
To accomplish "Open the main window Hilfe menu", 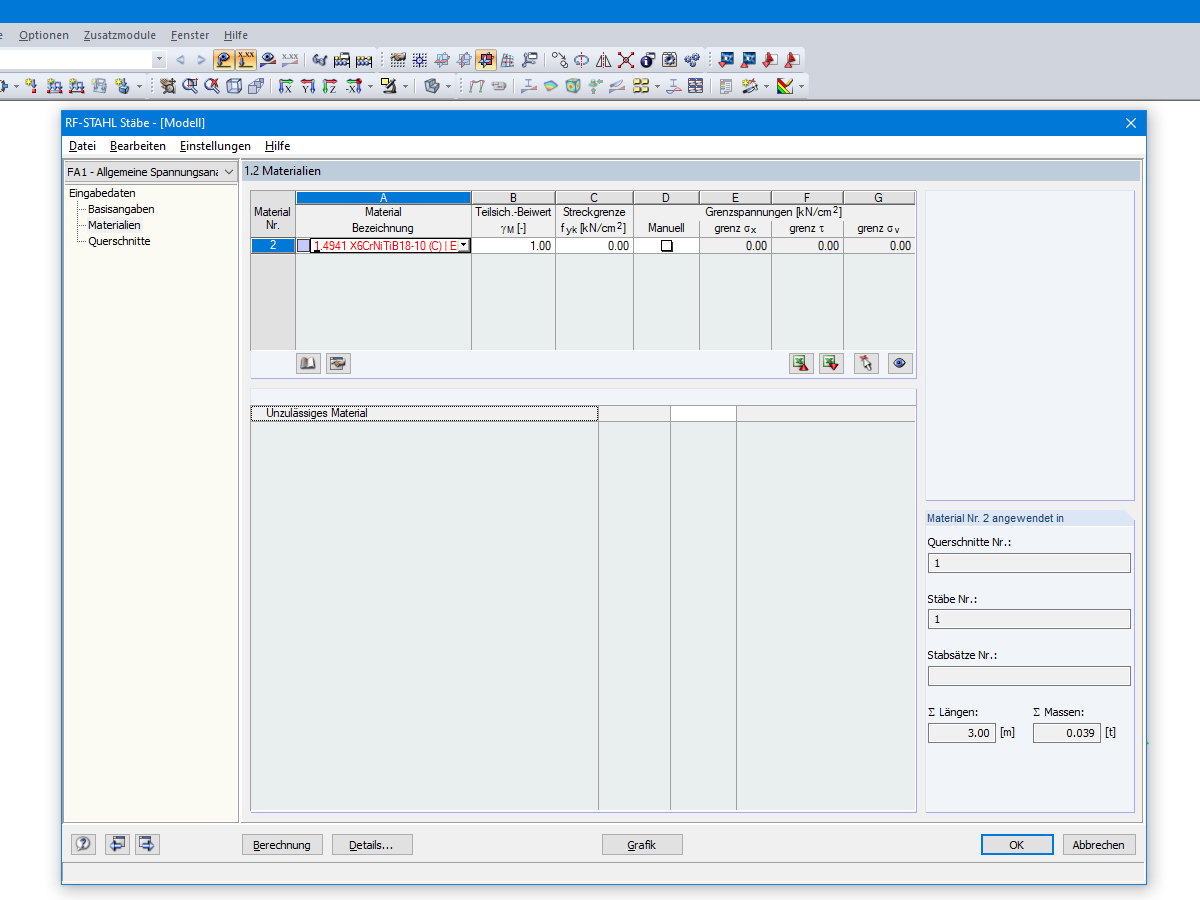I will click(236, 35).
